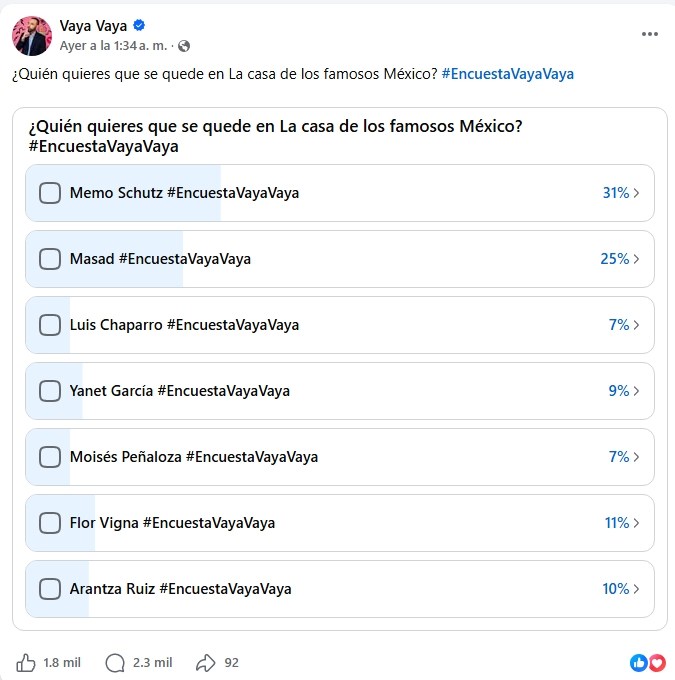Expand the 9% Yanet García results chevron
The width and height of the screenshot is (675, 680).
click(636, 391)
